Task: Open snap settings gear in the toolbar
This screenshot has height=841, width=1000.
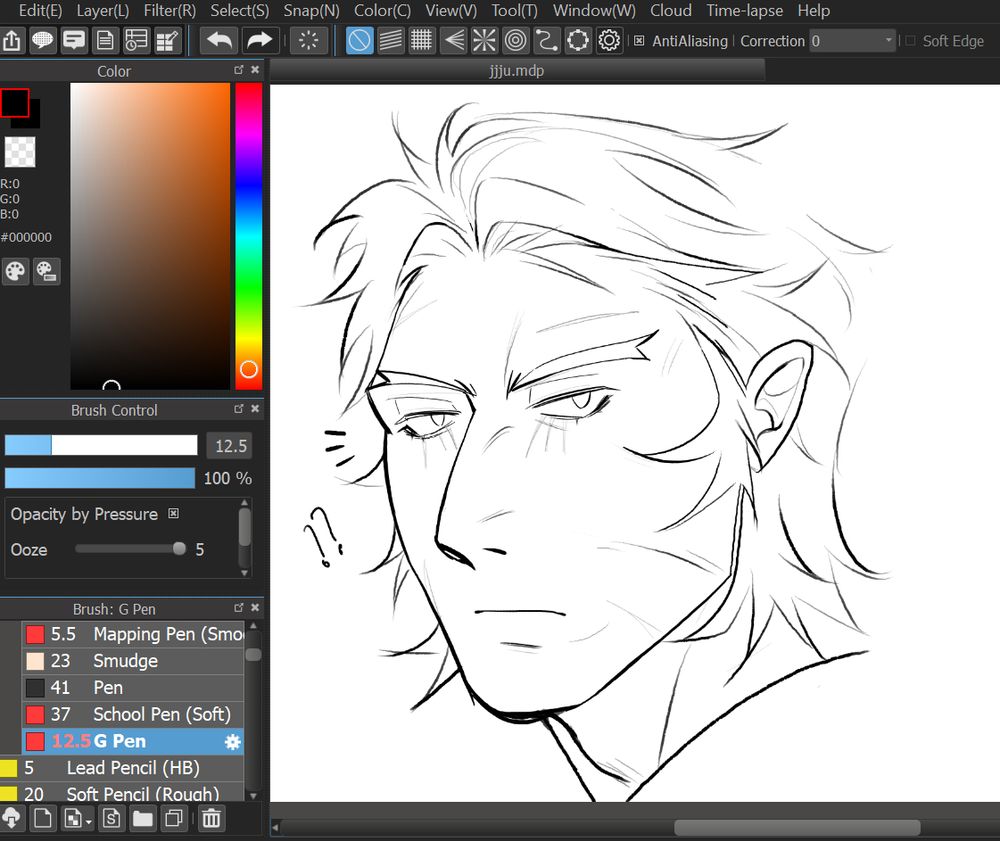Action: (609, 41)
